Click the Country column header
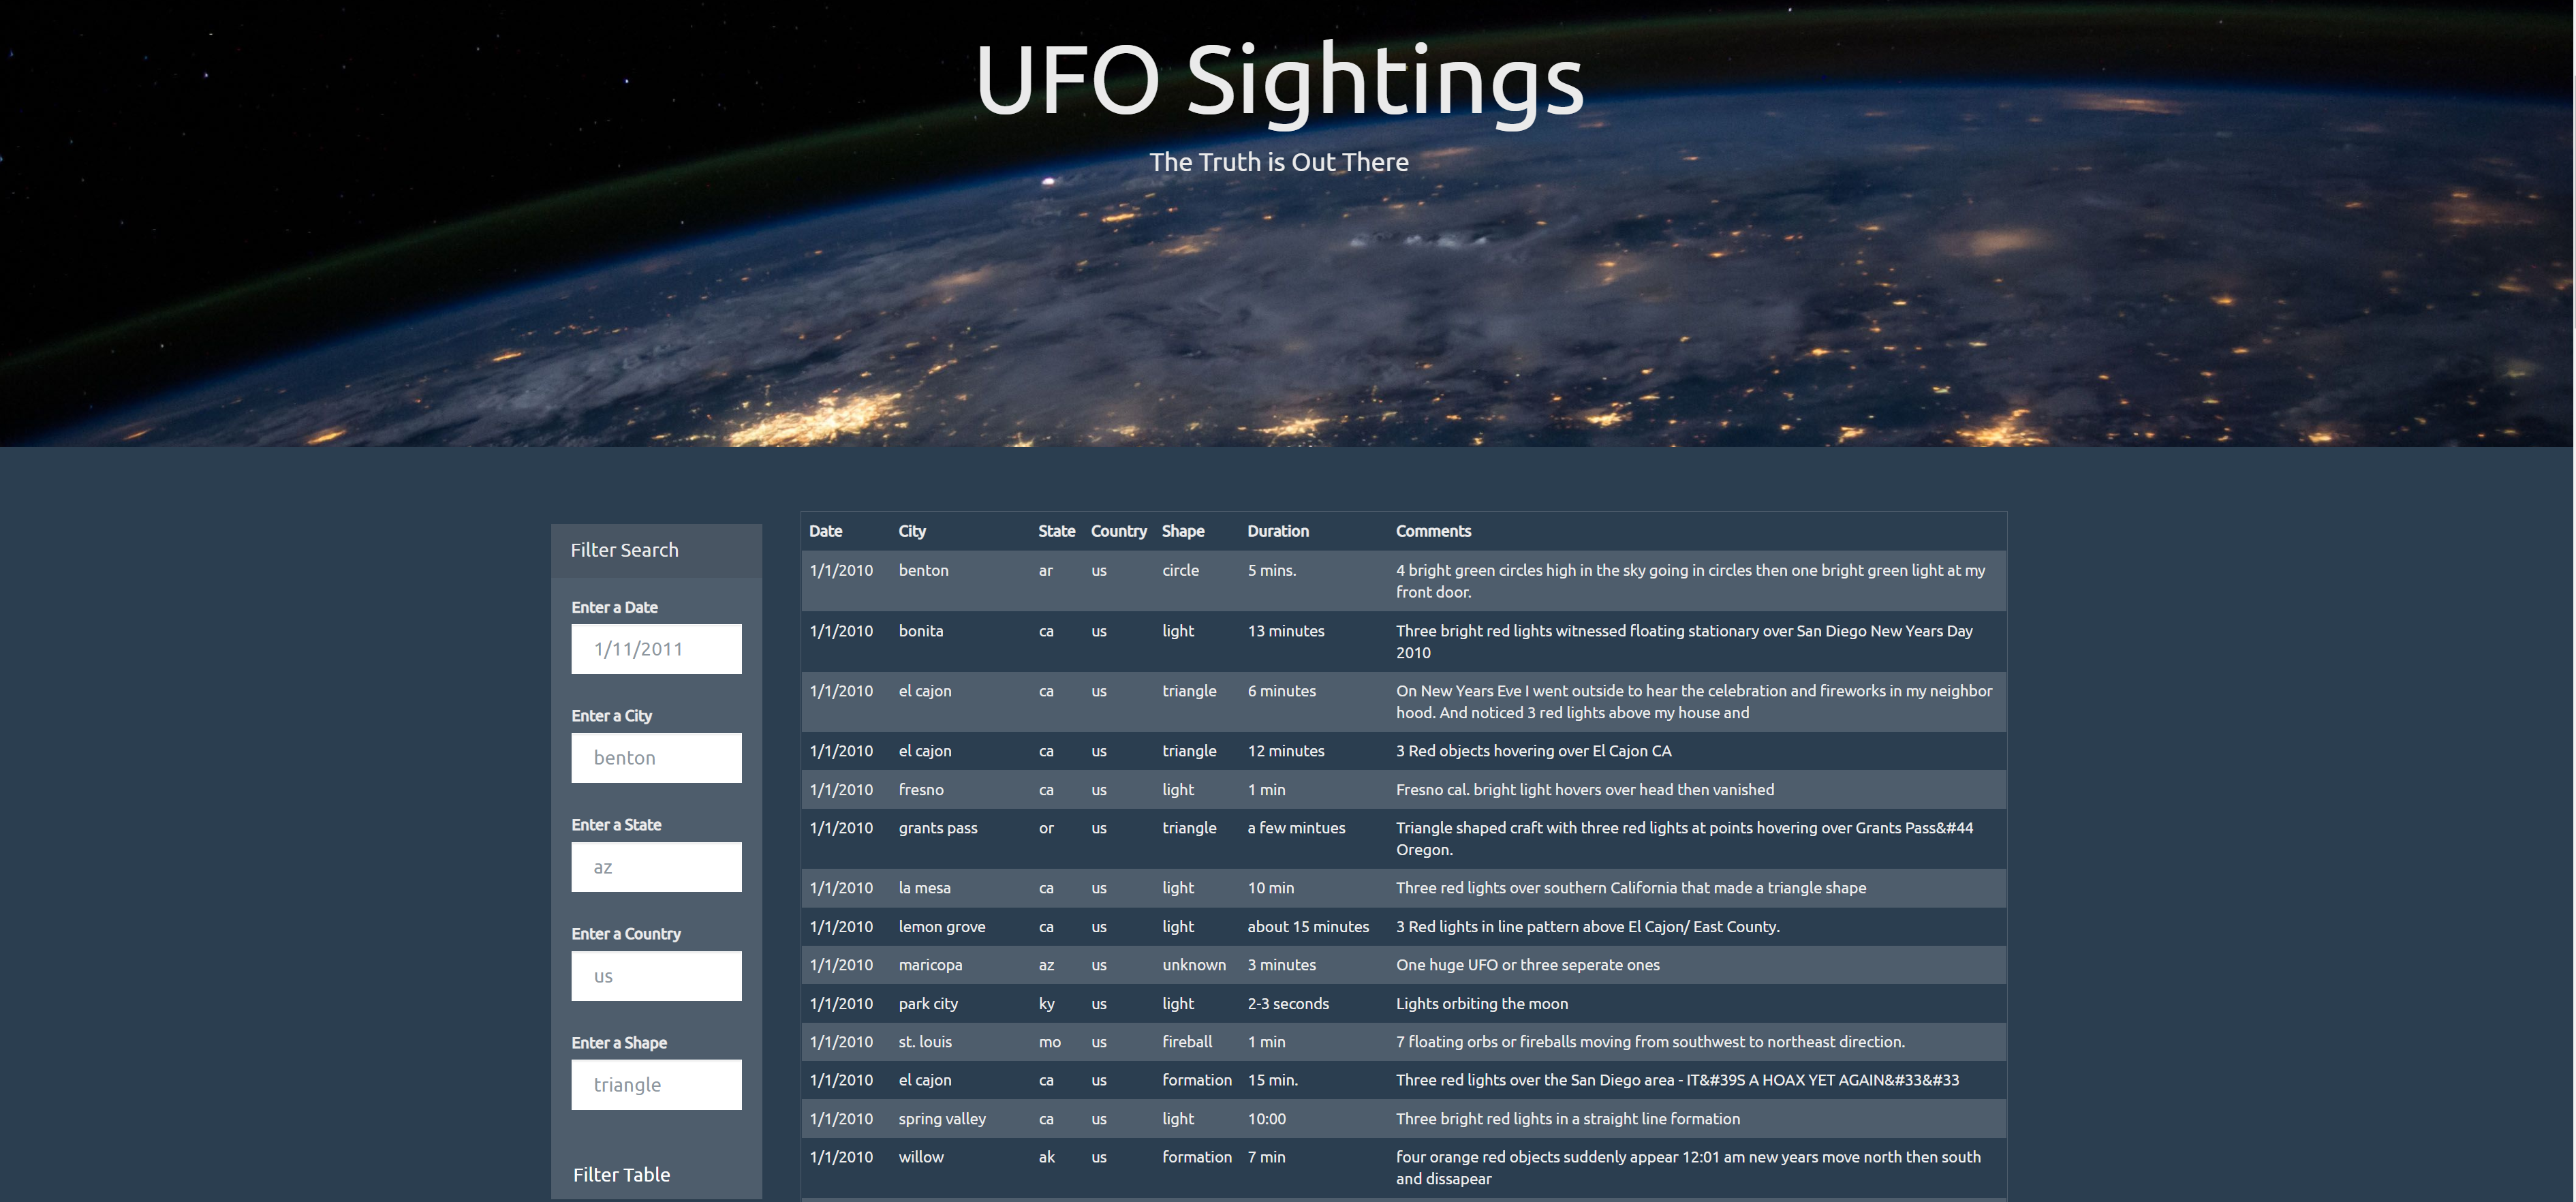Viewport: 2576px width, 1202px height. click(x=1118, y=531)
